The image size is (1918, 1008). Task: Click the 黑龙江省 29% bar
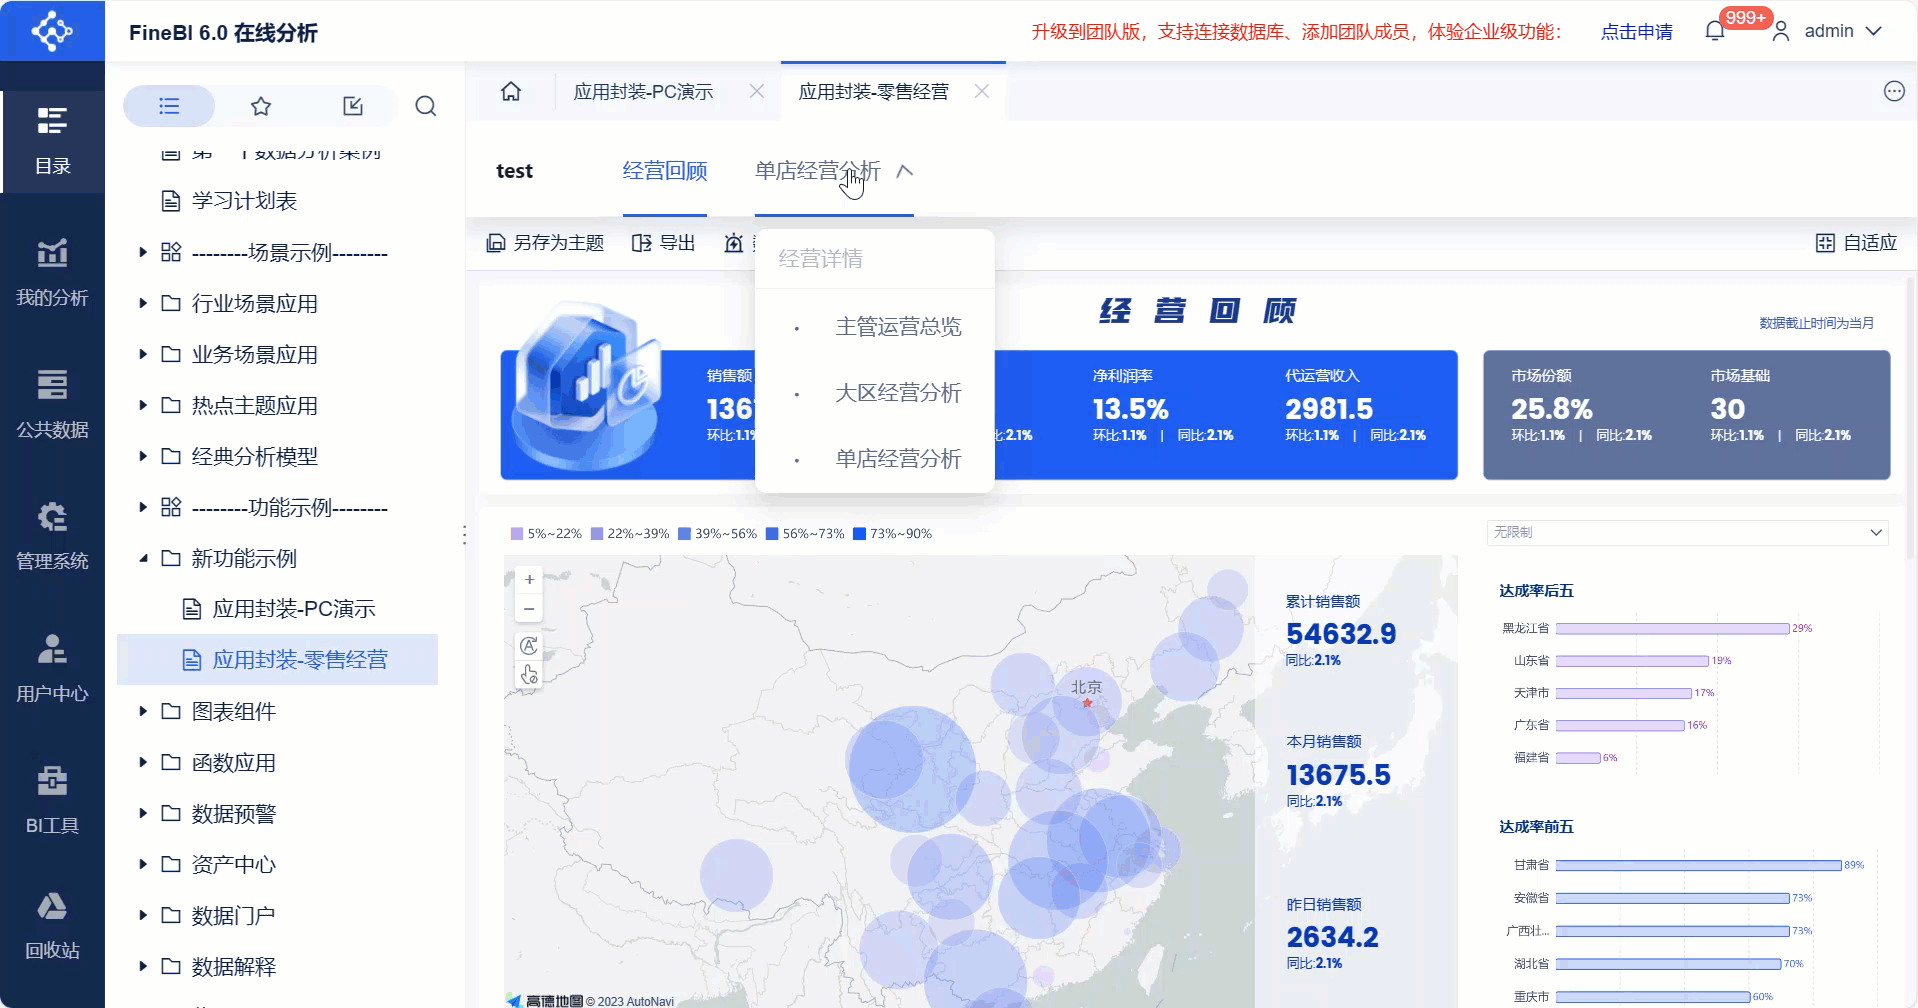1672,629
